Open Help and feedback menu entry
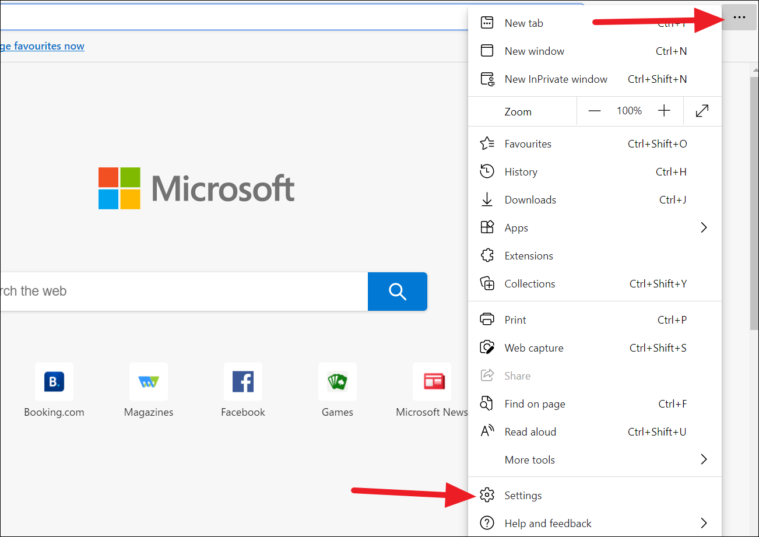The width and height of the screenshot is (759, 537). (x=594, y=523)
